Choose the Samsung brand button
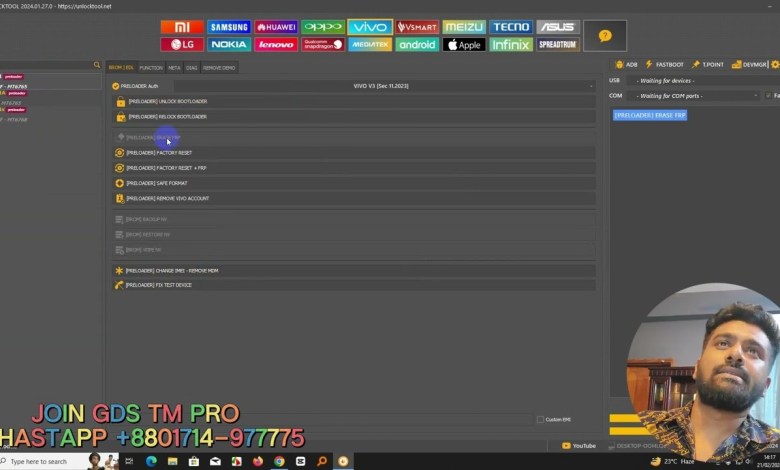This screenshot has height=470, width=780. coord(229,27)
